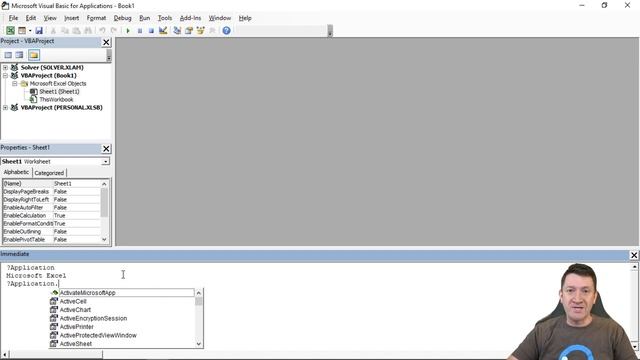
Task: Collapse the VBAProject (Book1) node
Action: pos(5,76)
